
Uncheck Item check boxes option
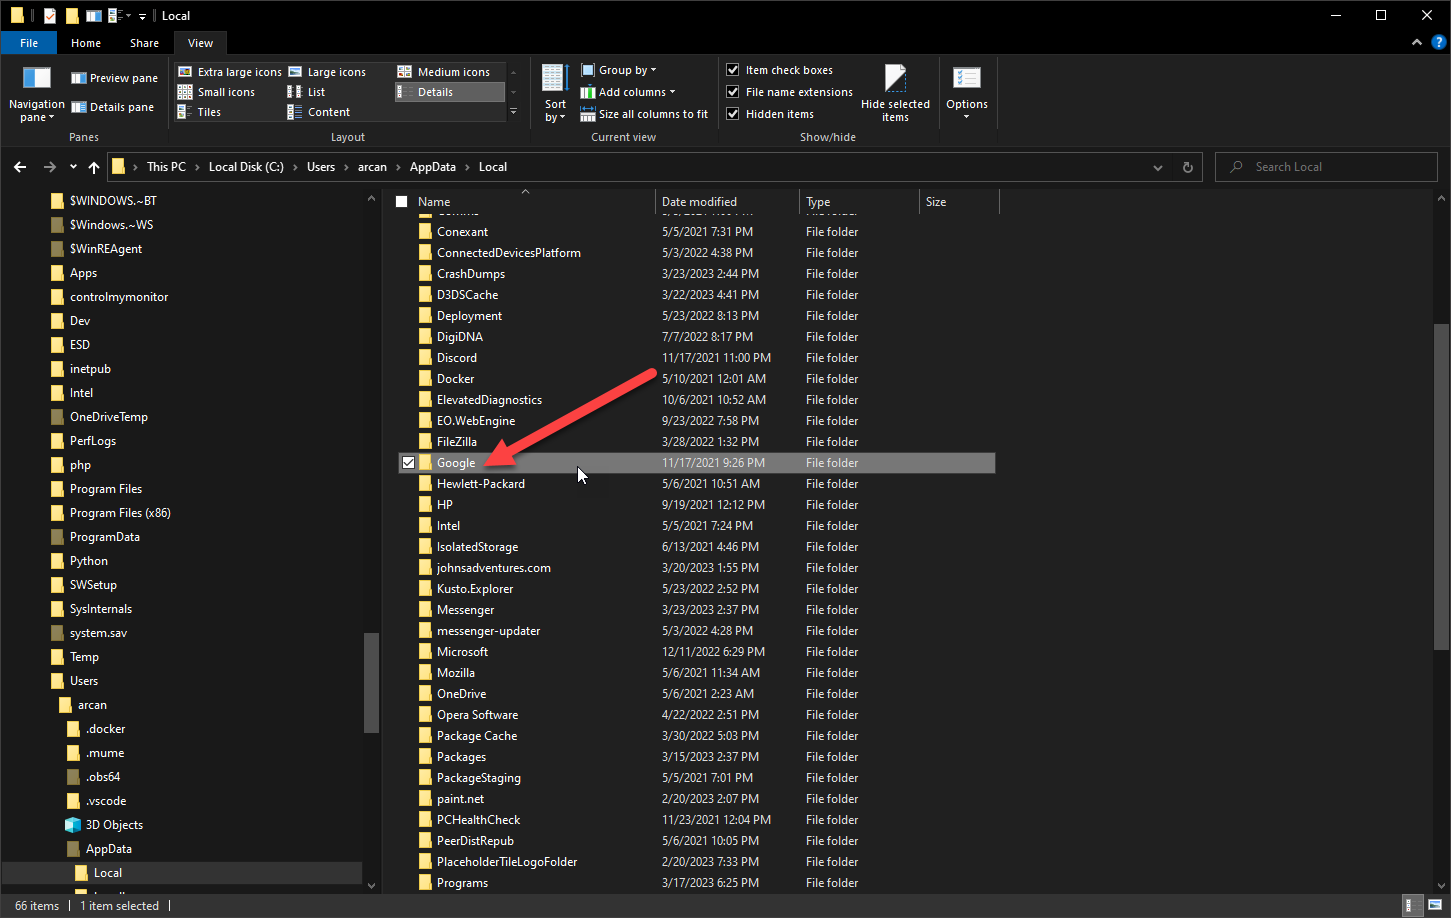coord(733,70)
